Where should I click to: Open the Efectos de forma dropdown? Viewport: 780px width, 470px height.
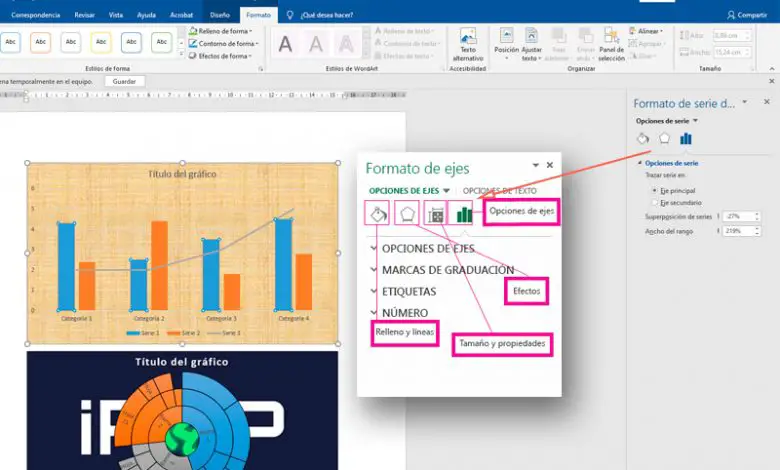tap(220, 56)
